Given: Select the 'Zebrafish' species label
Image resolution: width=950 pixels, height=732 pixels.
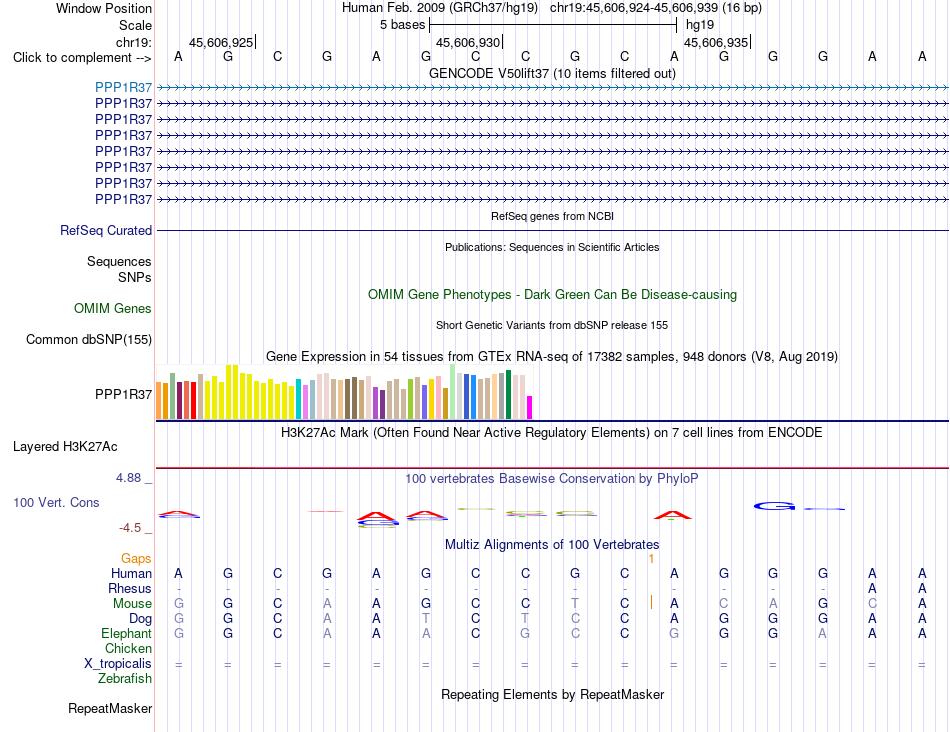Looking at the screenshot, I should coord(125,678).
